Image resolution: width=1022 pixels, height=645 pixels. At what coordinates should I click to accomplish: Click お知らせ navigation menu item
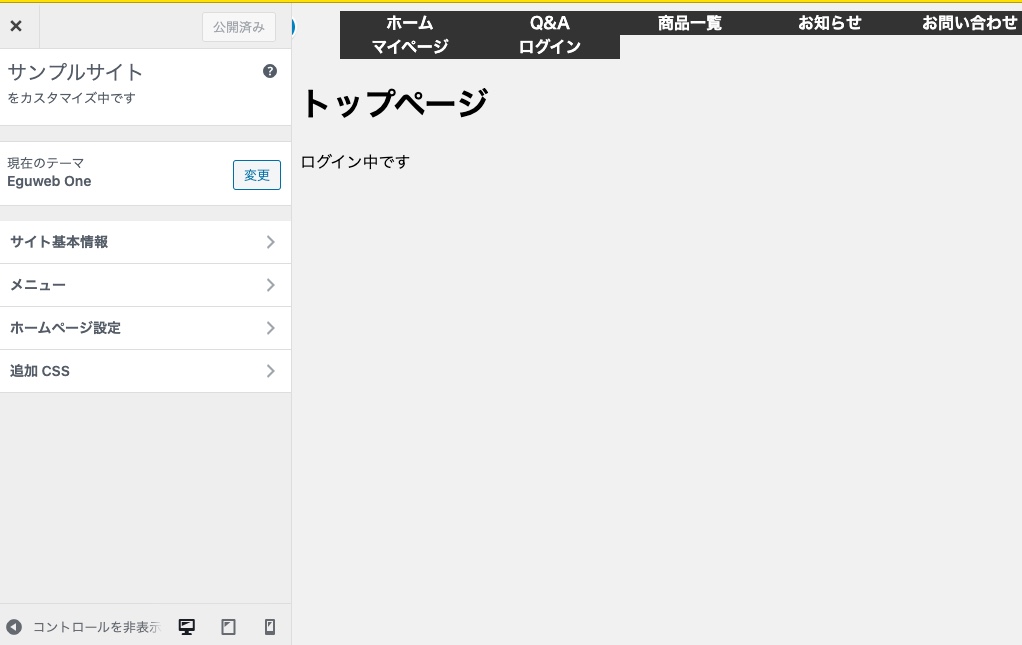click(x=830, y=23)
